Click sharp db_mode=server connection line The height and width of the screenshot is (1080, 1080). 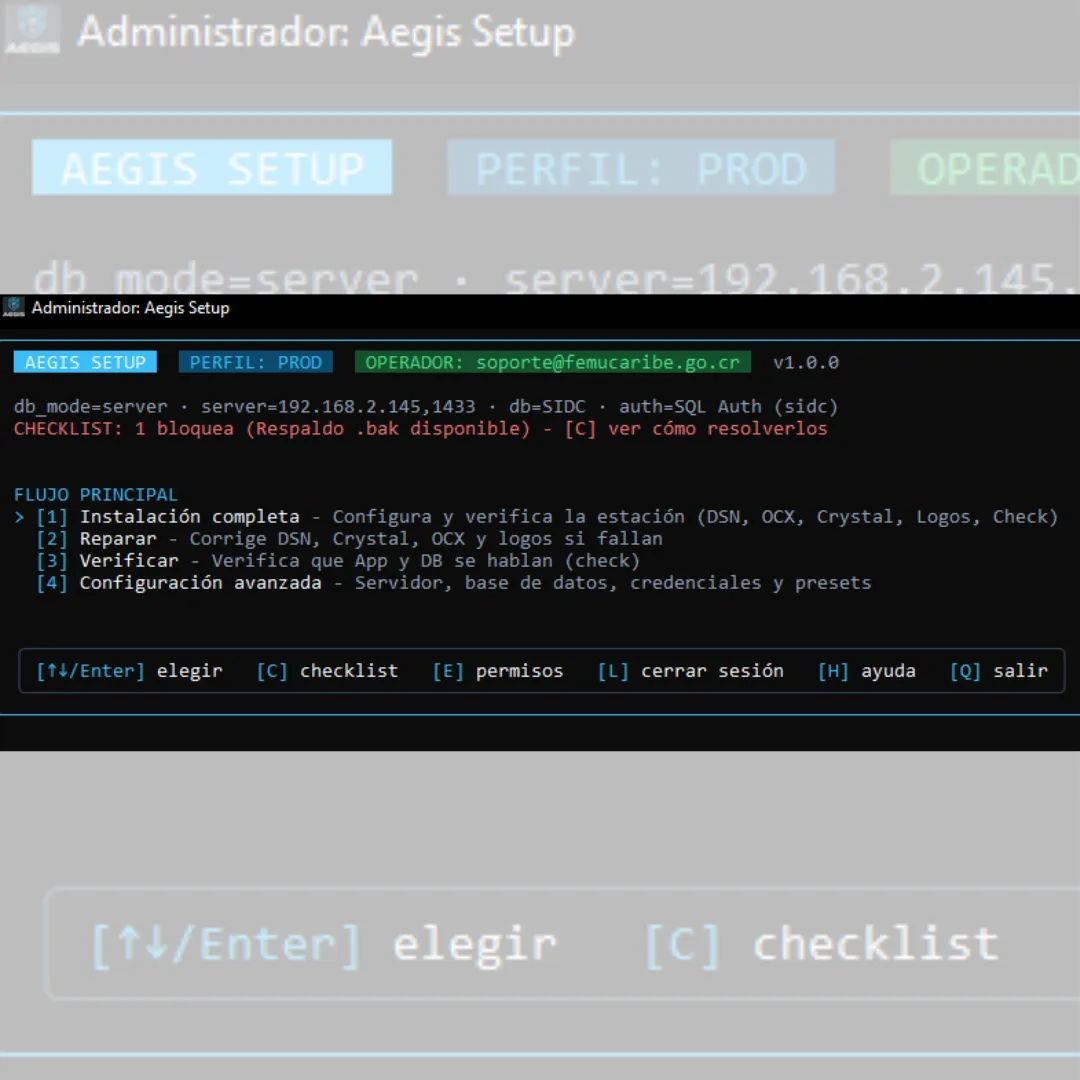click(x=426, y=406)
